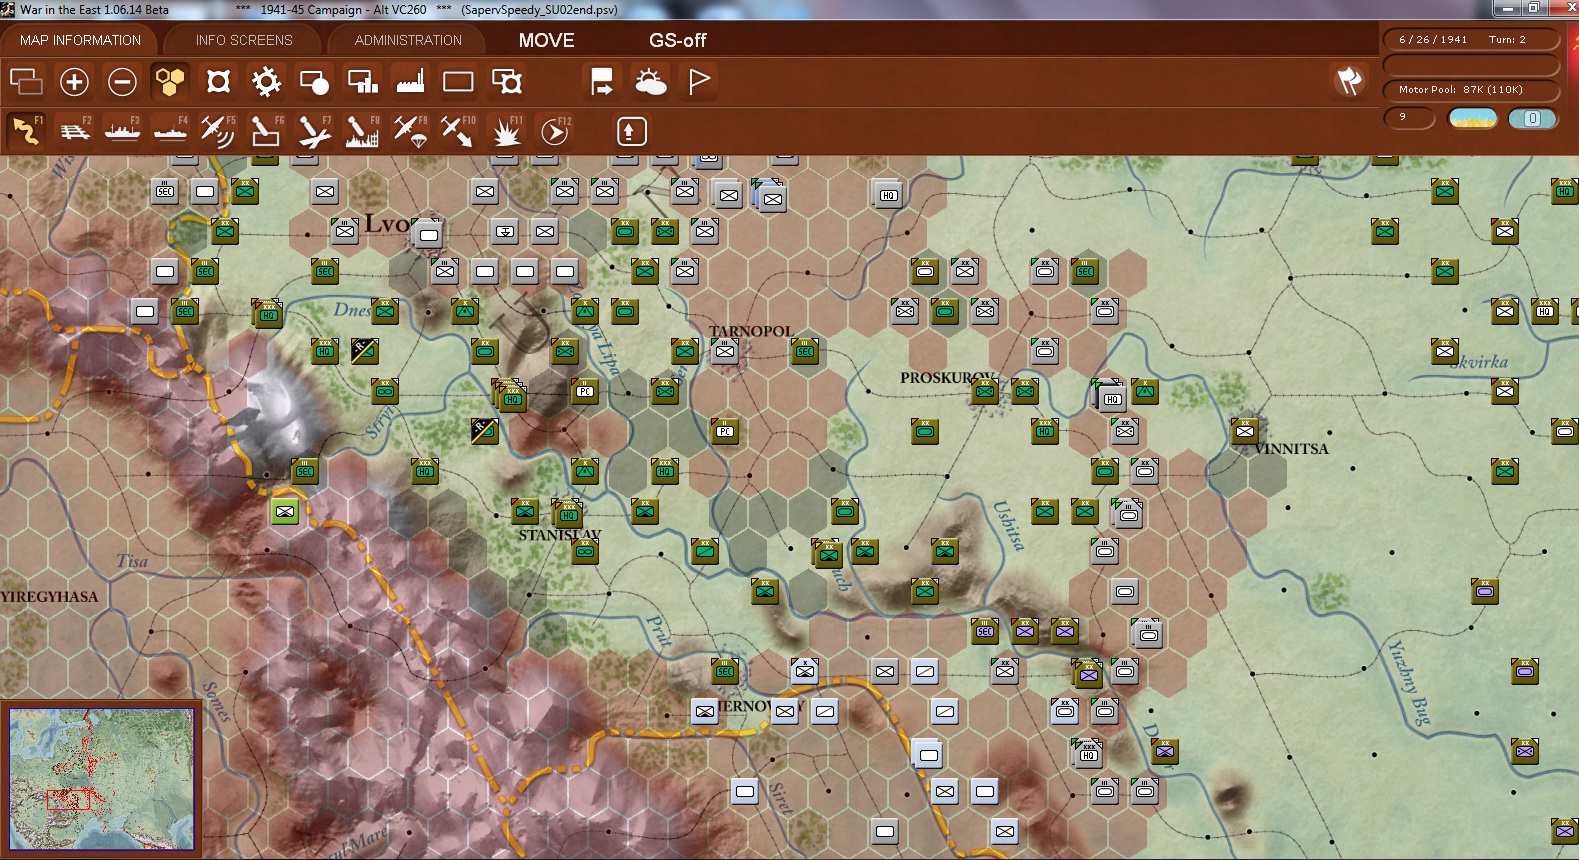Click the crossed white flags button
The width and height of the screenshot is (1579, 860).
(1349, 81)
